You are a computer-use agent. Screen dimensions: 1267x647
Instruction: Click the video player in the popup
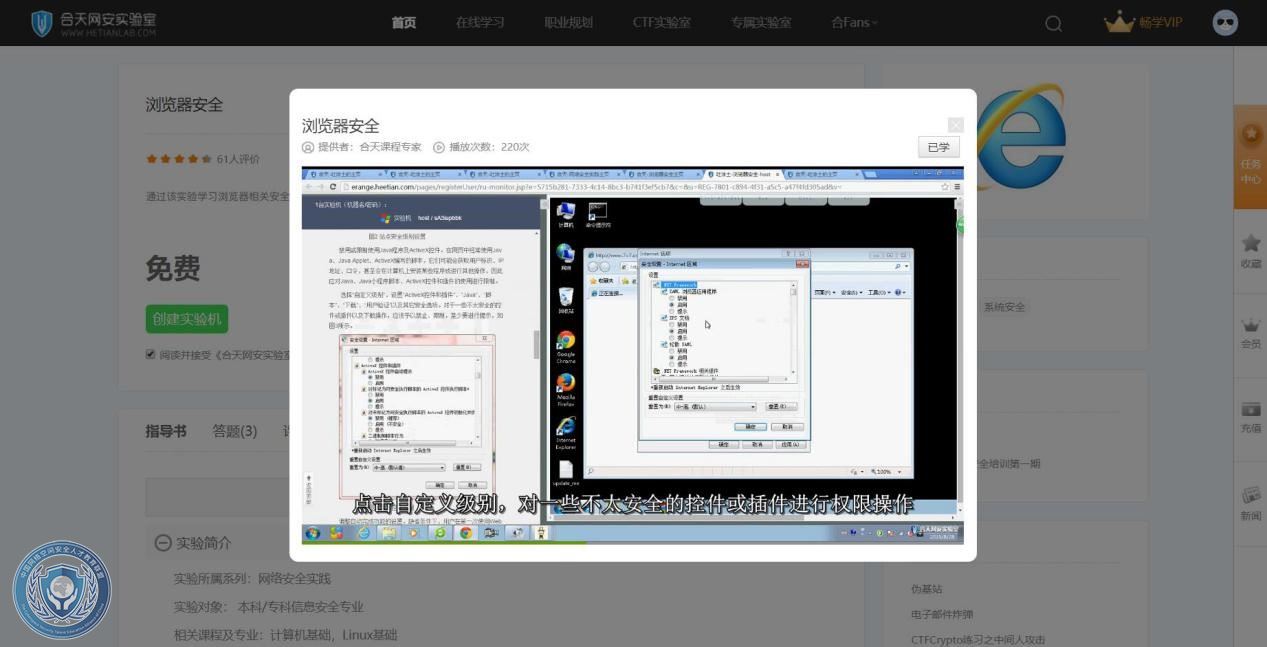633,355
